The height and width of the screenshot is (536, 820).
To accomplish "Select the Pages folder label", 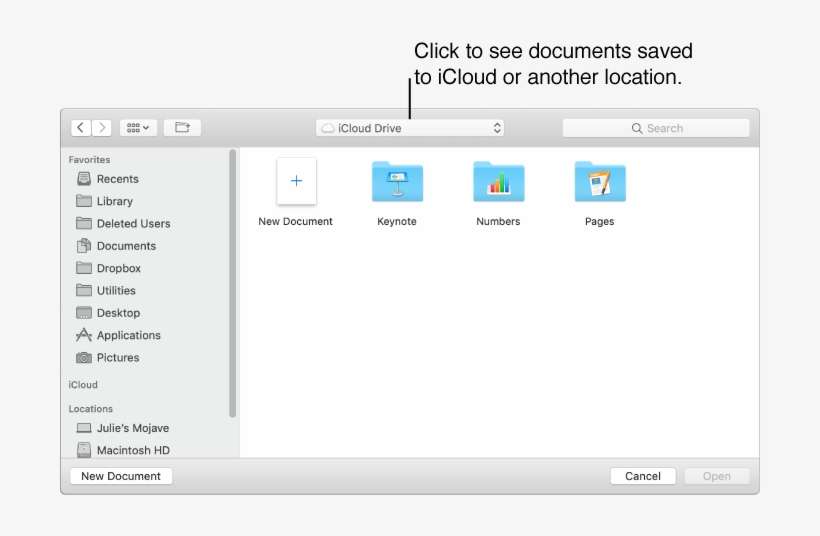I will point(599,221).
